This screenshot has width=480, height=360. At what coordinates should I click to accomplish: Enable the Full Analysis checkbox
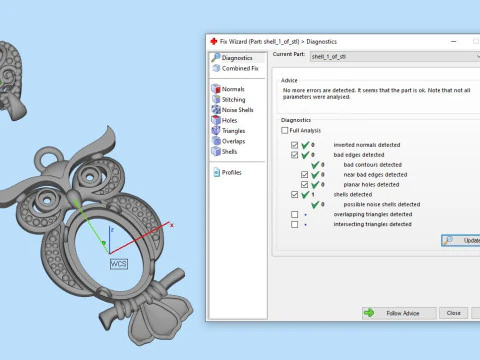(x=285, y=130)
